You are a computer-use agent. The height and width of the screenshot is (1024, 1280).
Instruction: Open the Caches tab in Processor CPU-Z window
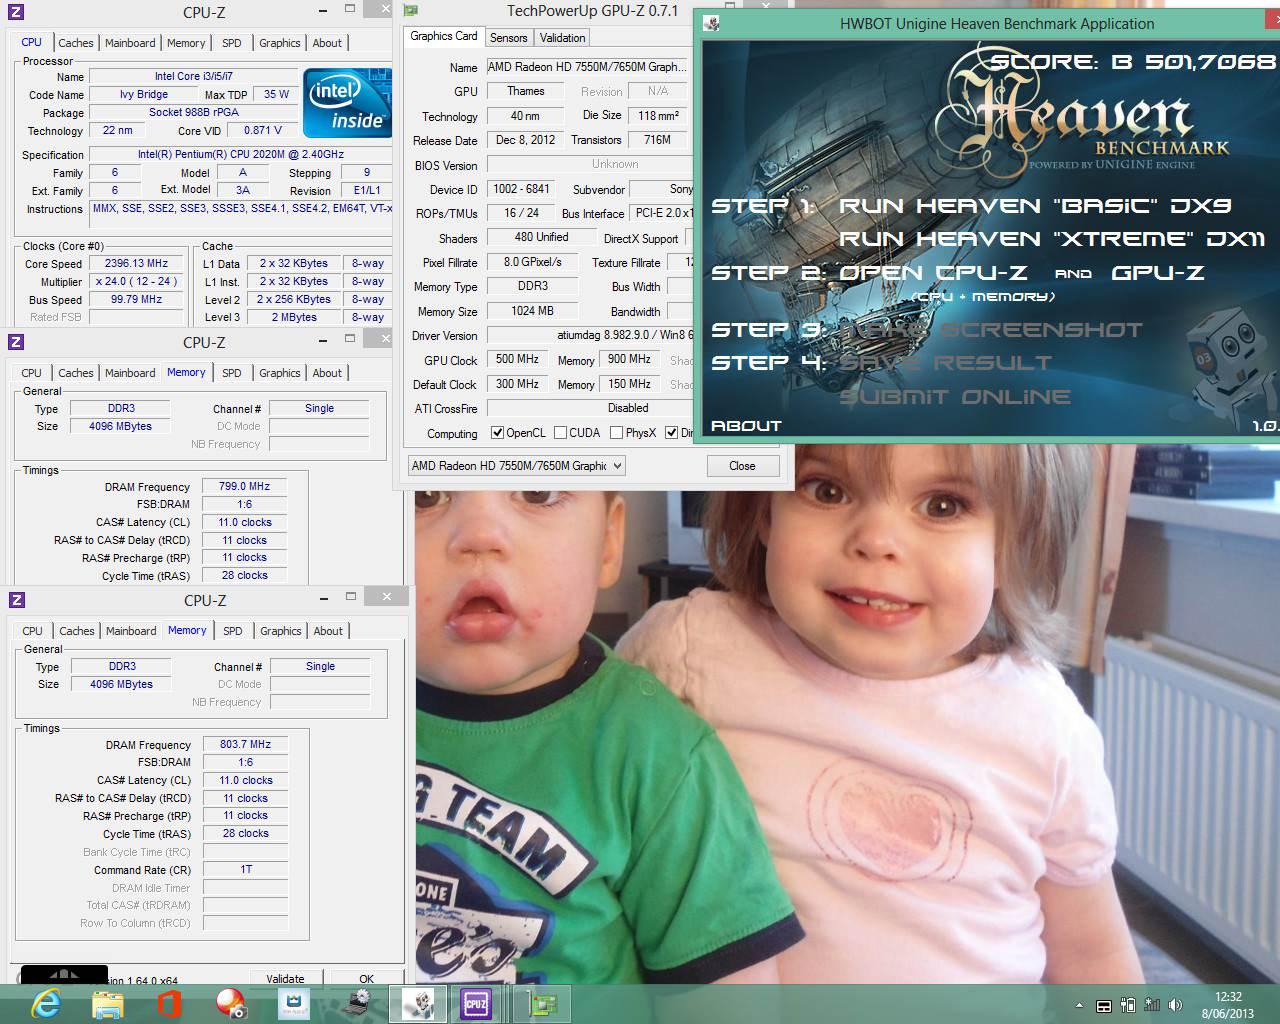click(x=75, y=43)
